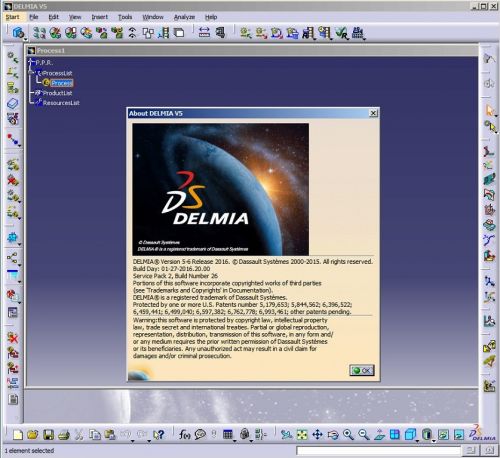Click the Shading render style cylinder icon
The height and width of the screenshot is (458, 500).
click(x=427, y=434)
